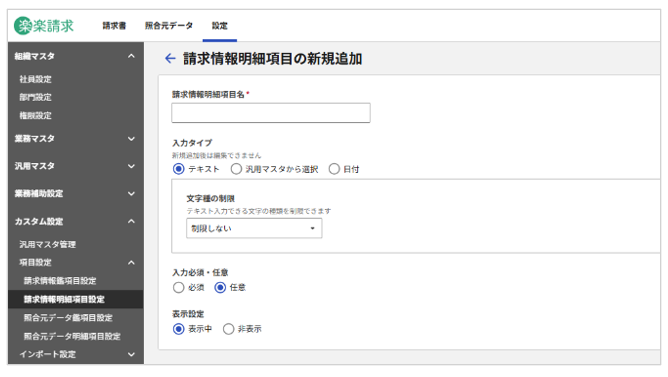Collapse the 項目設定 submenu chevron
The height and width of the screenshot is (377, 668).
click(131, 262)
